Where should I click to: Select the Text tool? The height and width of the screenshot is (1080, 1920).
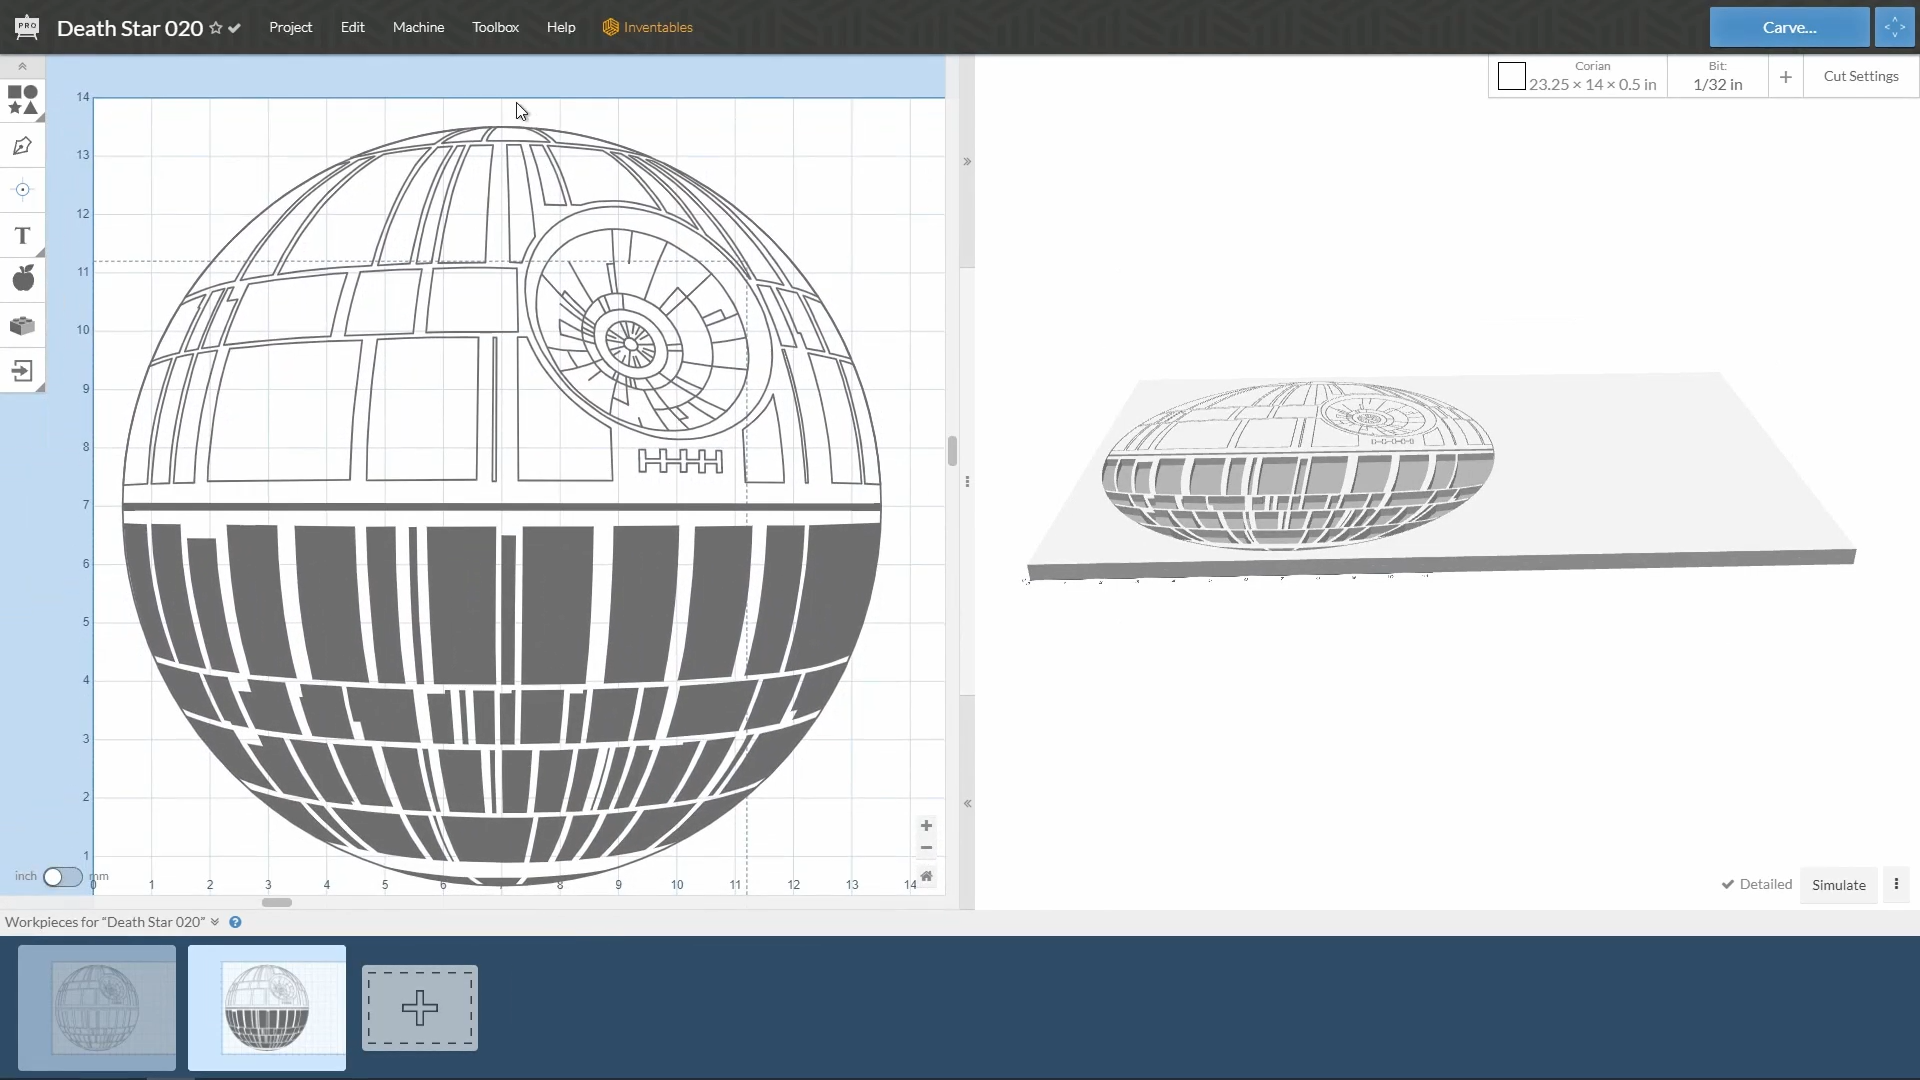coord(22,236)
